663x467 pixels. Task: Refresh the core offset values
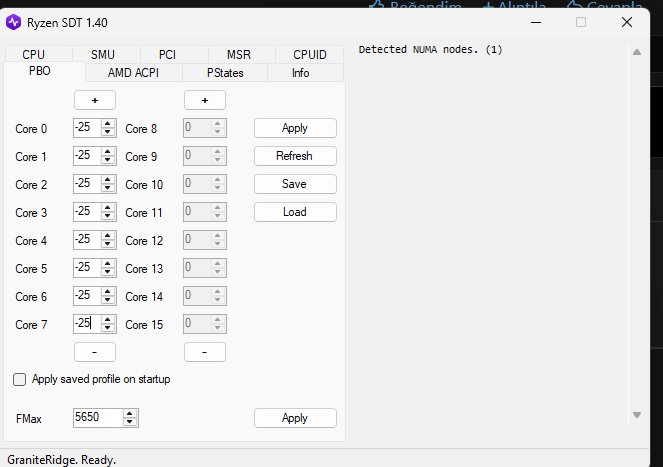295,156
